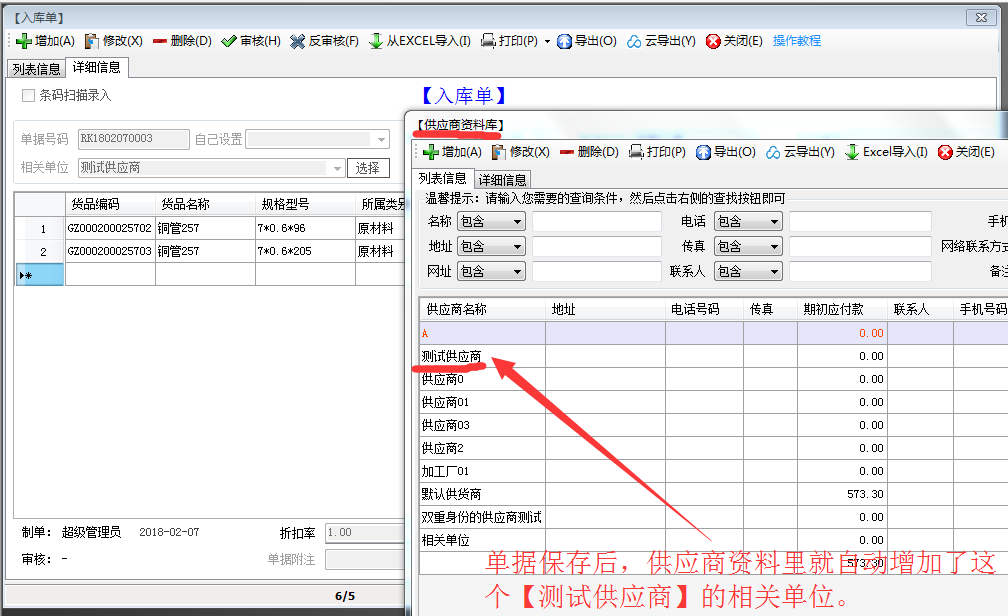Click 导出(O) export icon in supplier window
Image resolution: width=1008 pixels, height=616 pixels.
point(703,152)
